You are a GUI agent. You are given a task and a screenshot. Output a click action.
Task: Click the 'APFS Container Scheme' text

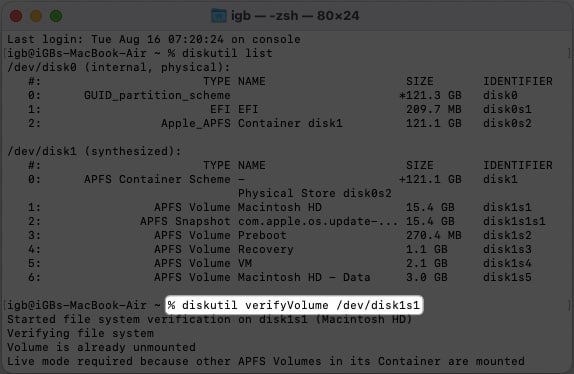point(157,179)
